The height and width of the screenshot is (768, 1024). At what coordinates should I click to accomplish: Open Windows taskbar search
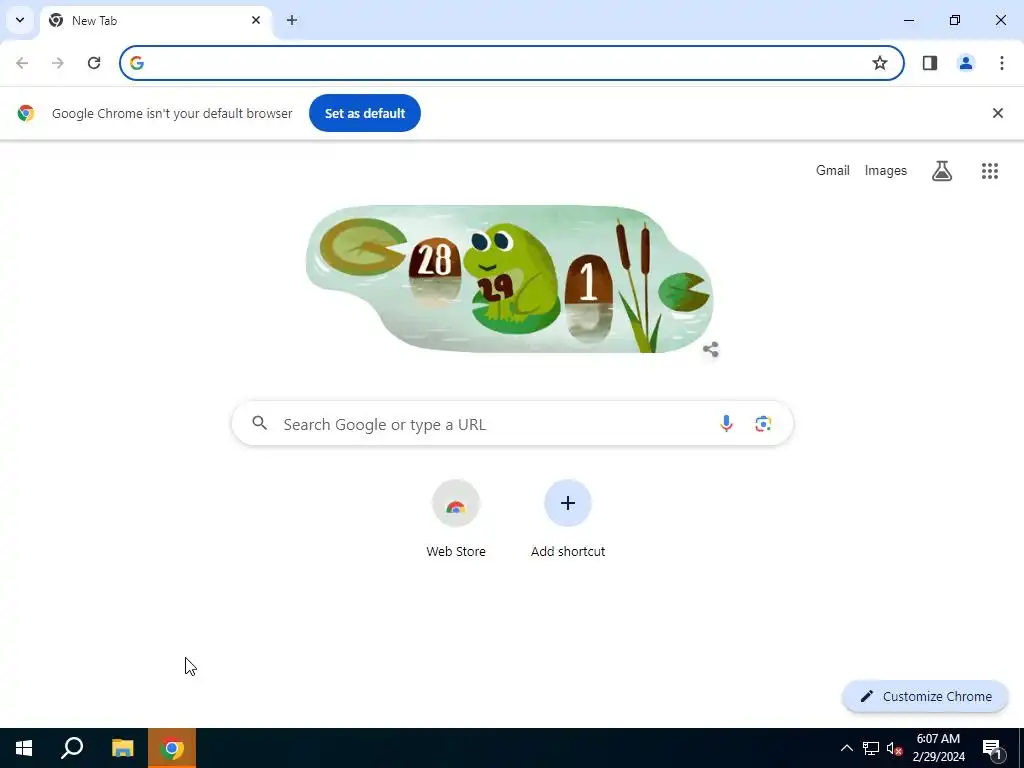[72, 748]
